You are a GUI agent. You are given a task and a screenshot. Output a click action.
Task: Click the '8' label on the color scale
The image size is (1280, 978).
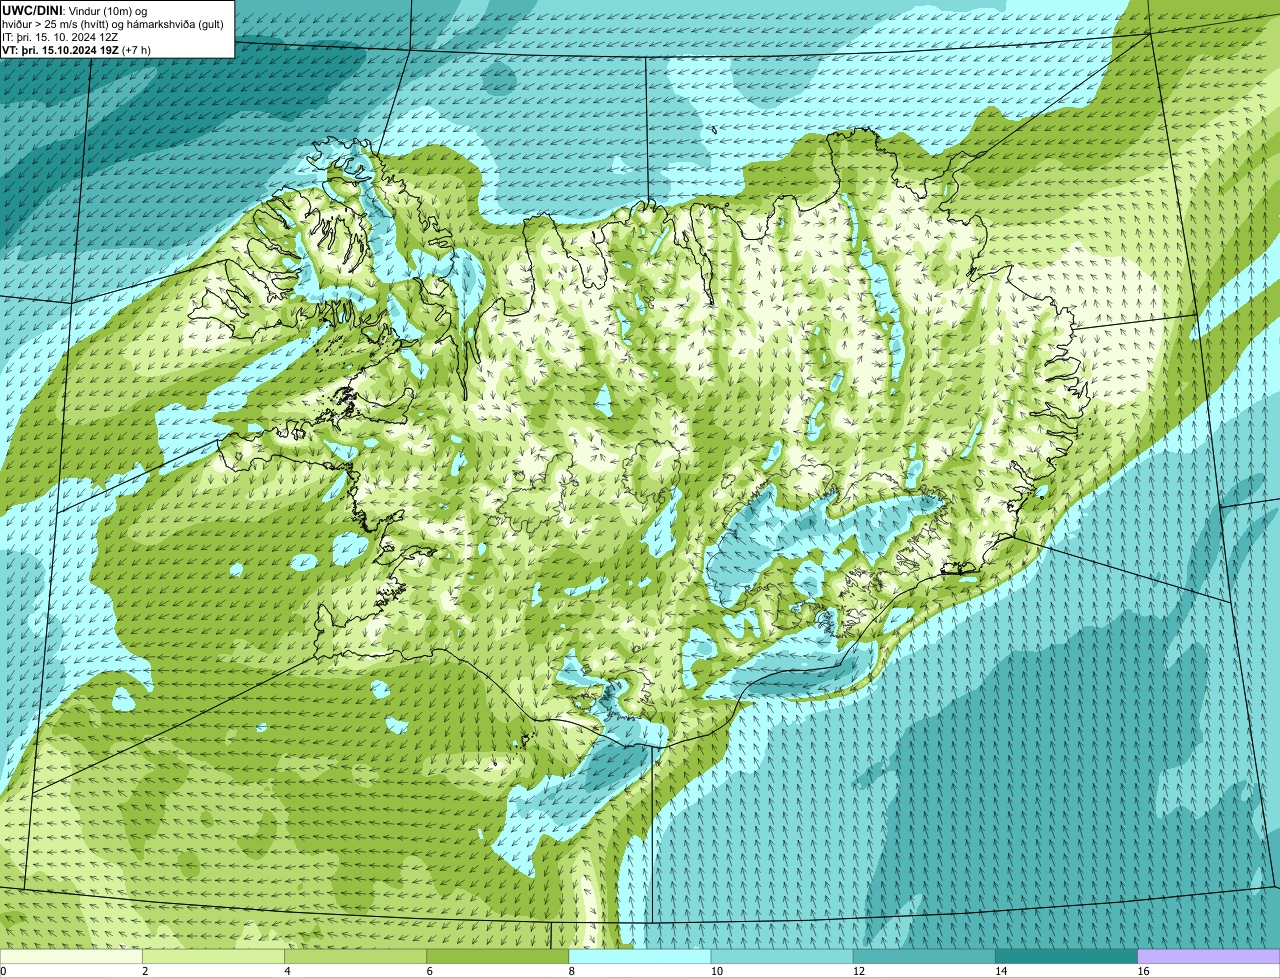click(572, 971)
